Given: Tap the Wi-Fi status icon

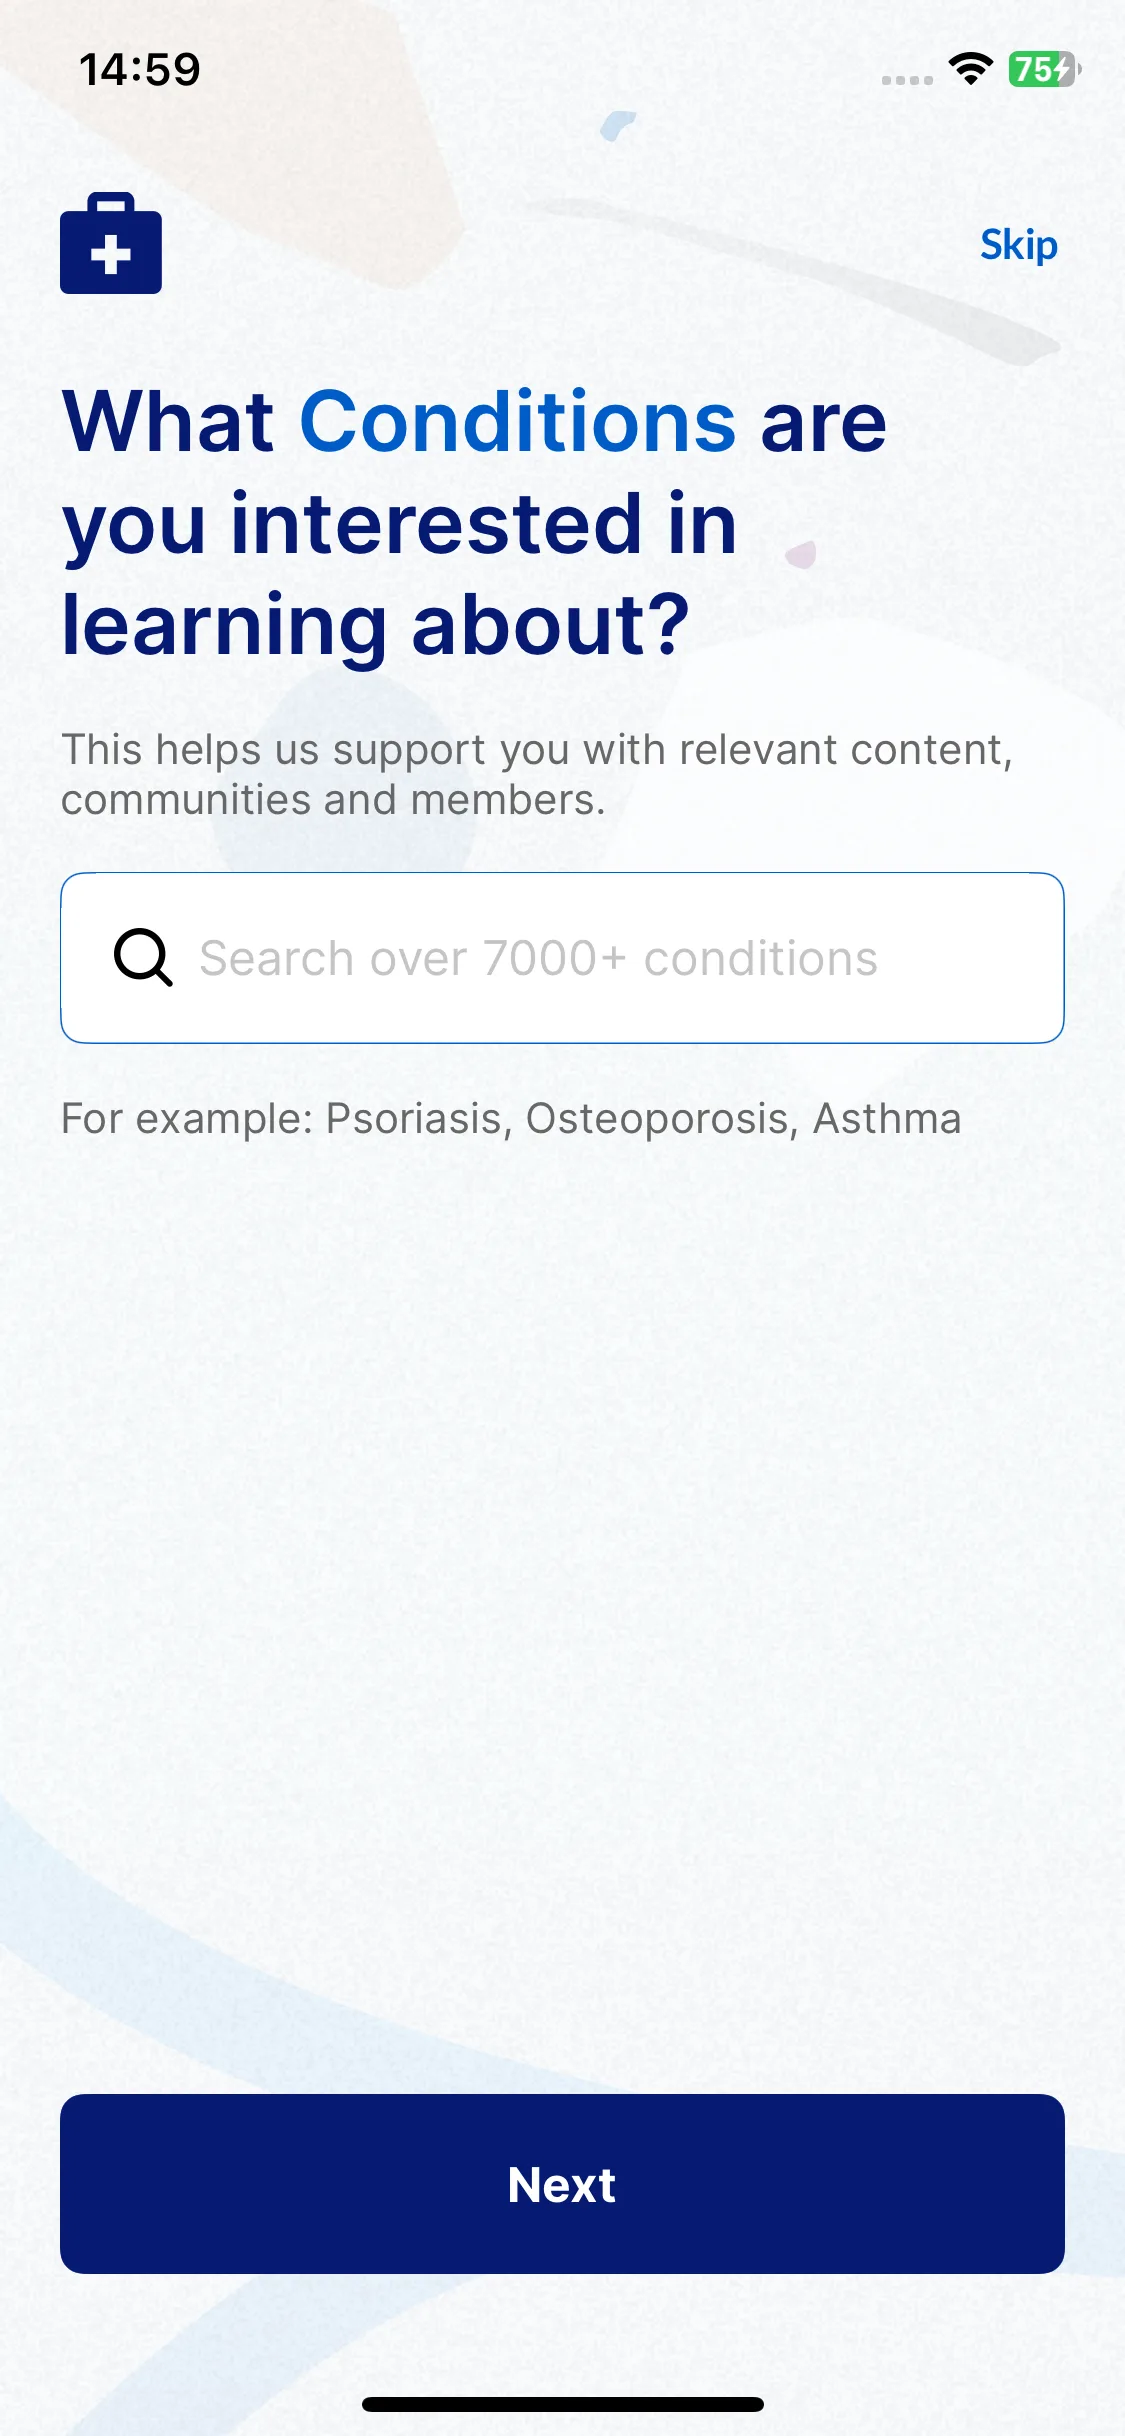Looking at the screenshot, I should point(970,69).
